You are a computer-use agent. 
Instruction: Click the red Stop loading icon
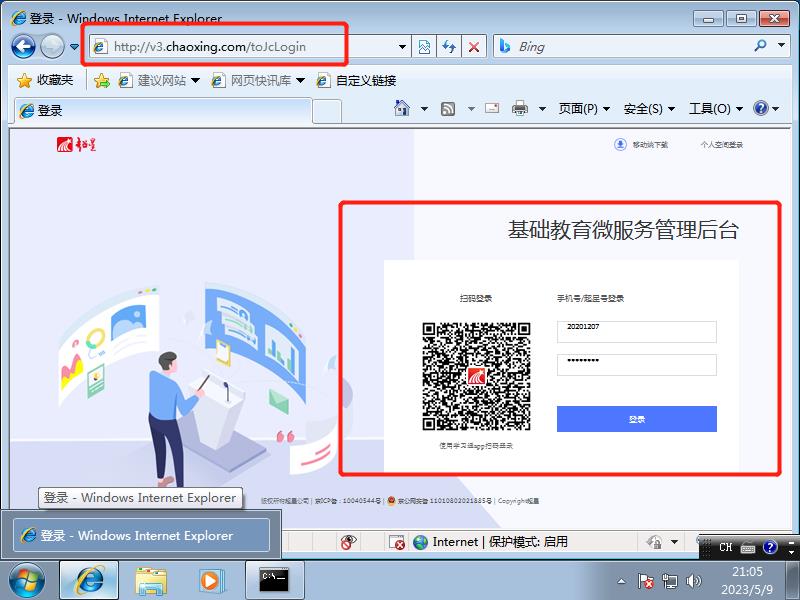click(x=474, y=47)
